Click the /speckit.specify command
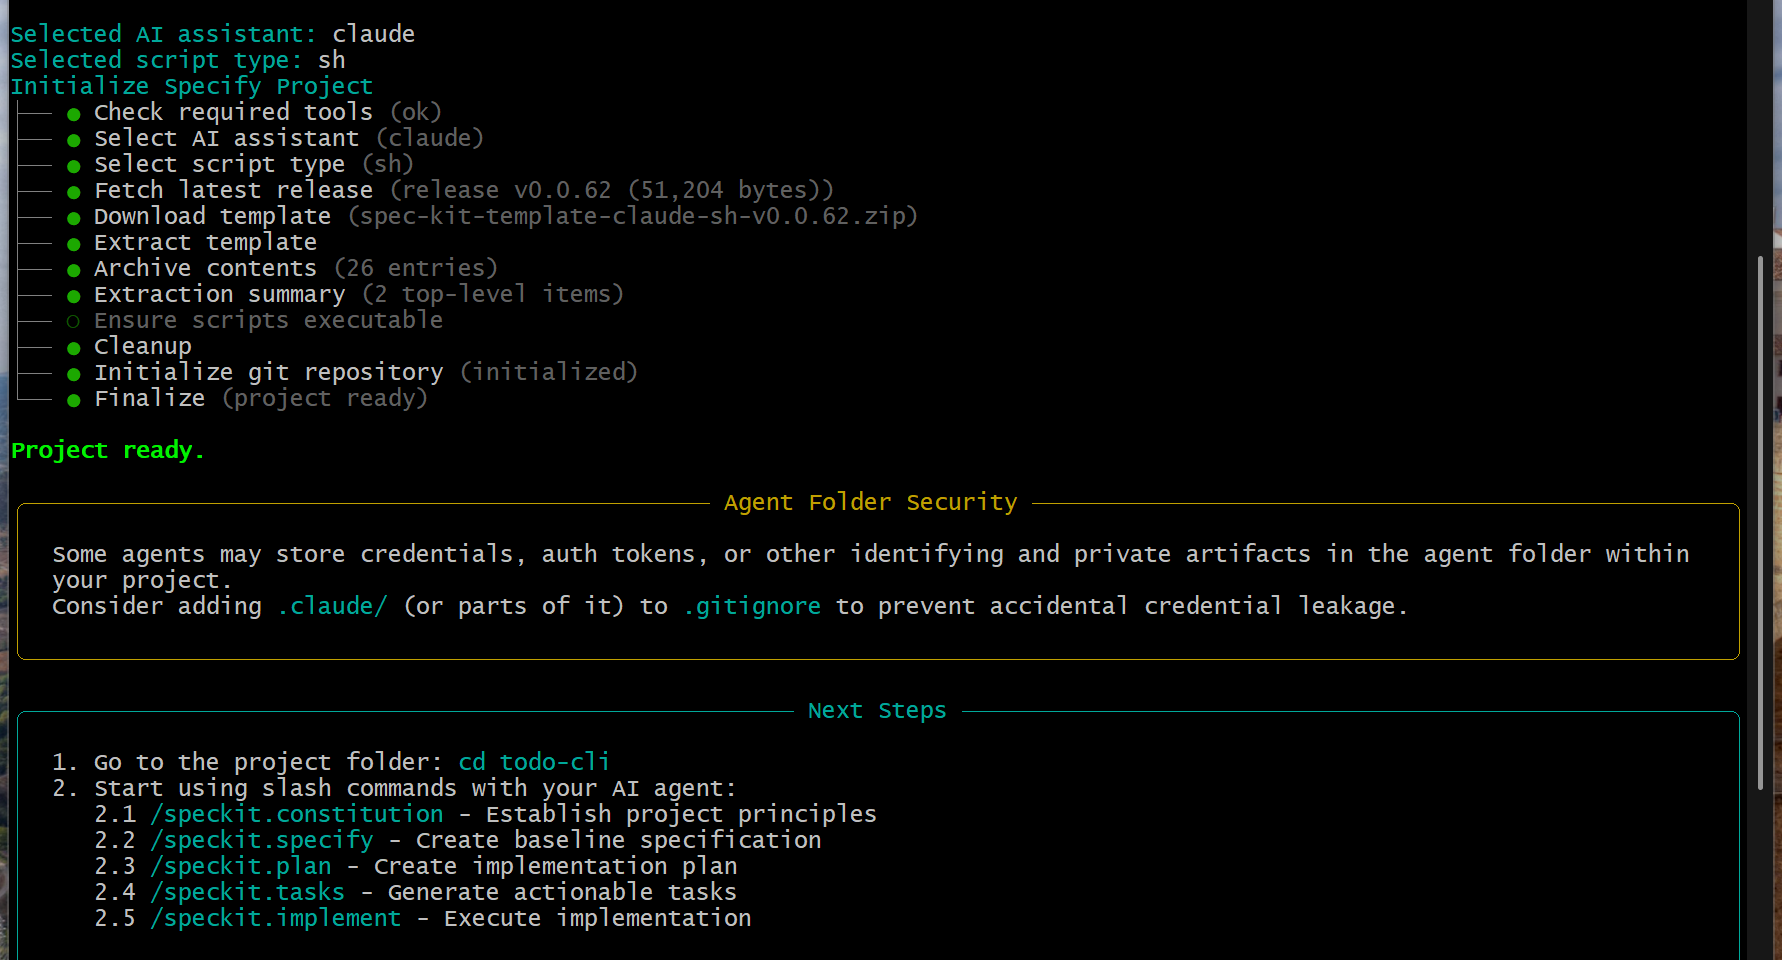Viewport: 1782px width, 960px height. pos(262,840)
